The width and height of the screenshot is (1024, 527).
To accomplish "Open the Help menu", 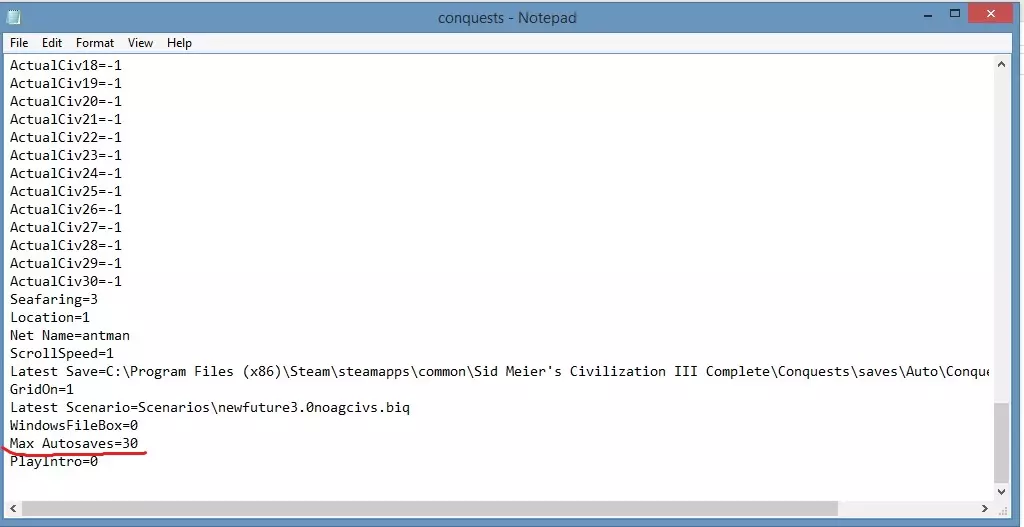I will pyautogui.click(x=179, y=43).
